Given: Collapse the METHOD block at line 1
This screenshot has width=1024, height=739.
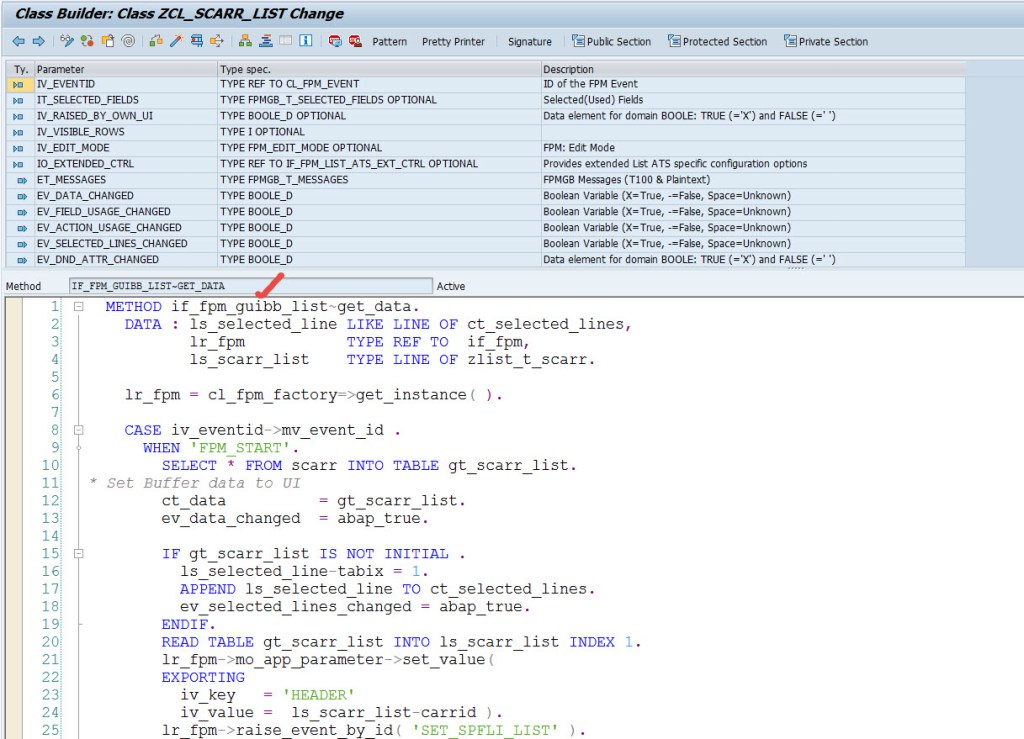Looking at the screenshot, I should [78, 306].
